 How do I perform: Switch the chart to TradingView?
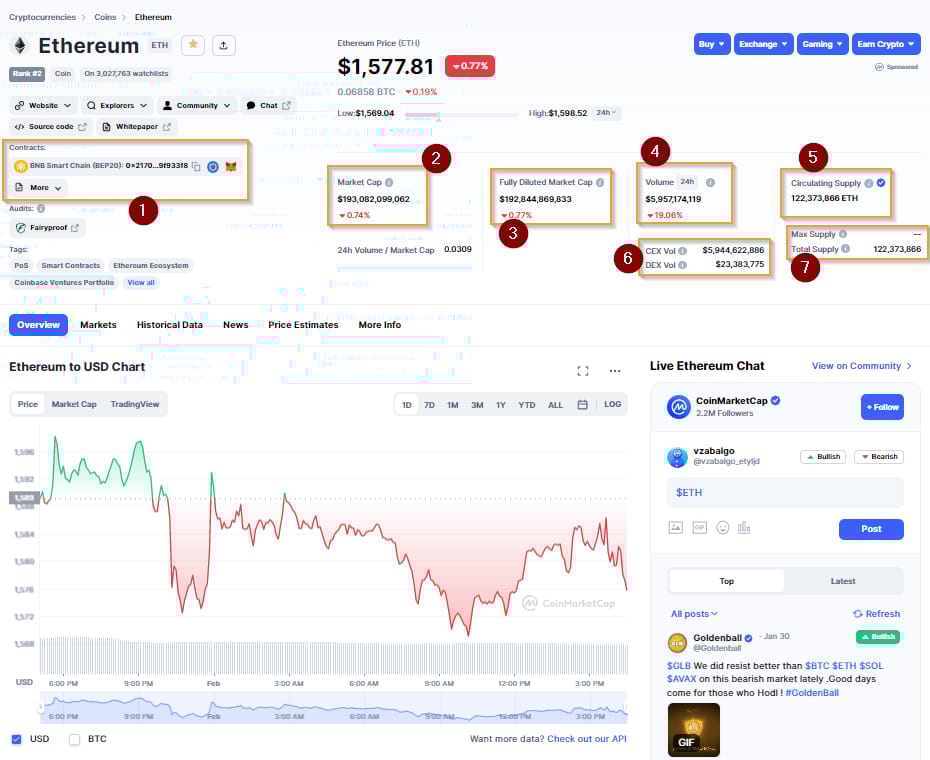[x=135, y=404]
